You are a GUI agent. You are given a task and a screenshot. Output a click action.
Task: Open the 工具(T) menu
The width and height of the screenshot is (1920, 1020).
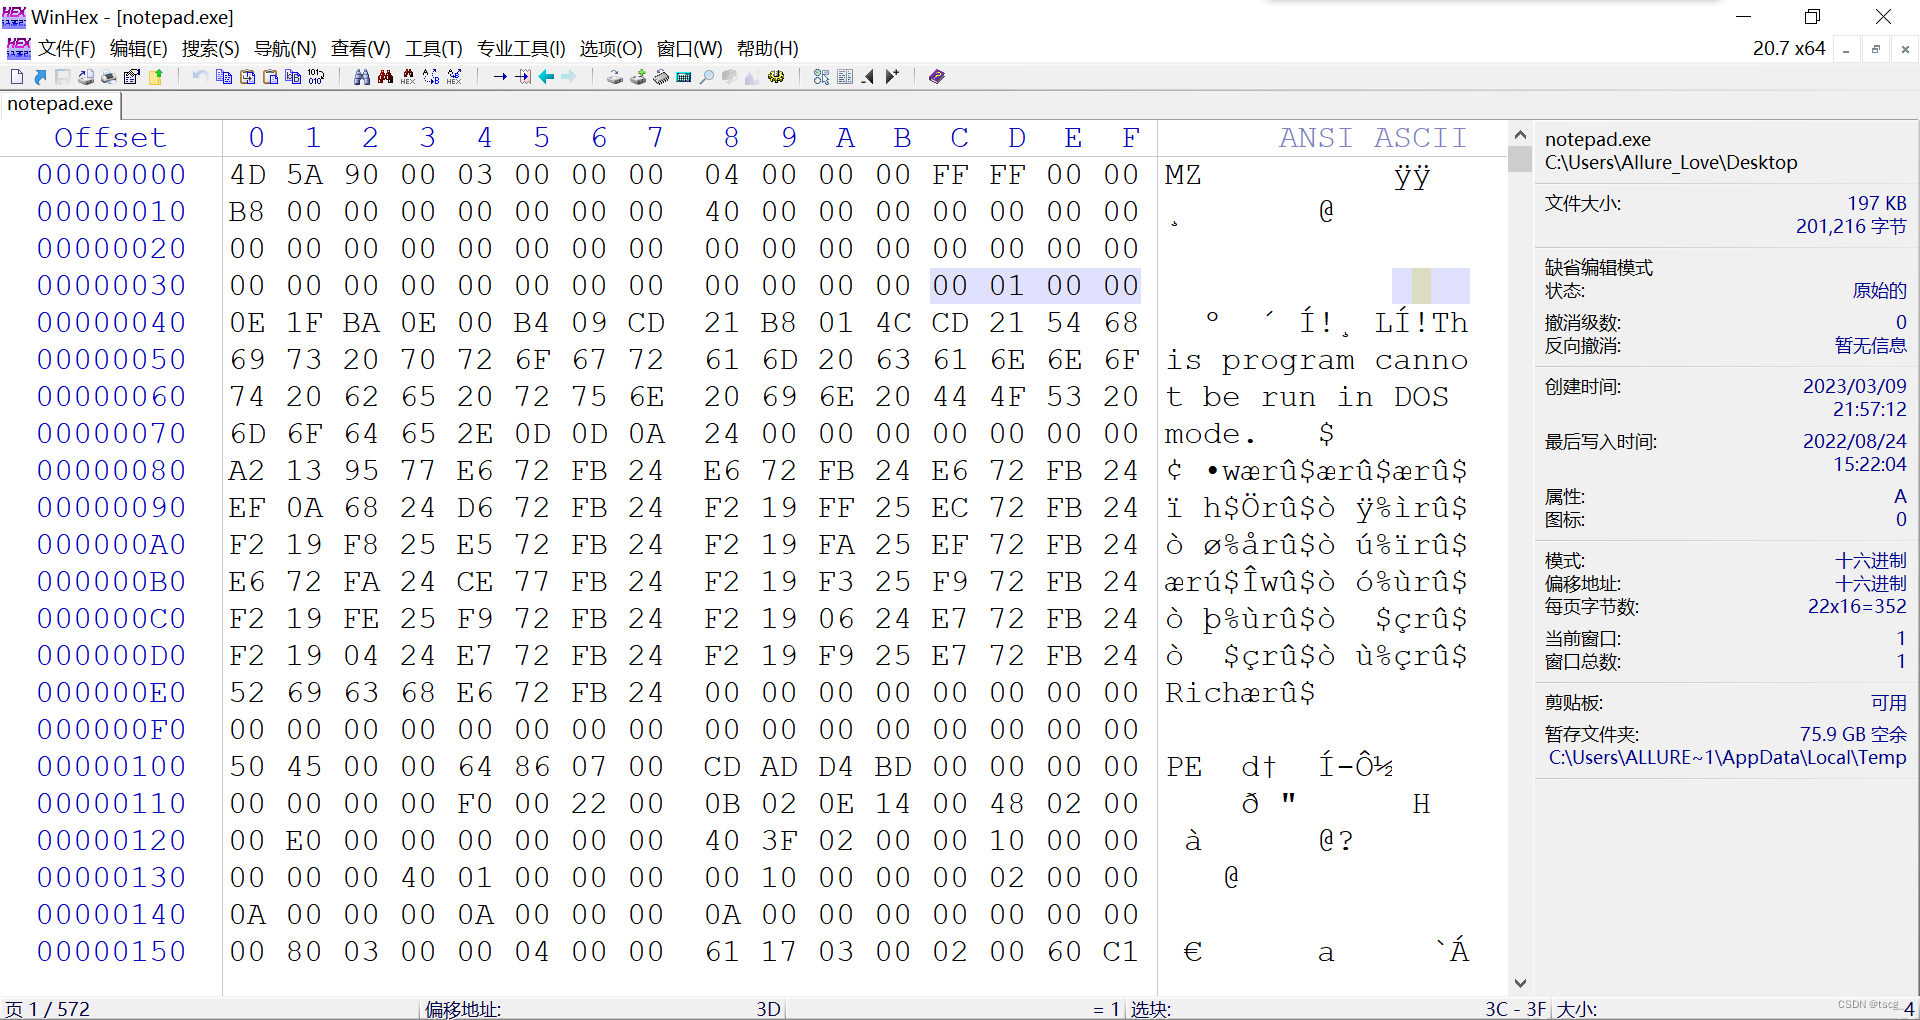[433, 48]
